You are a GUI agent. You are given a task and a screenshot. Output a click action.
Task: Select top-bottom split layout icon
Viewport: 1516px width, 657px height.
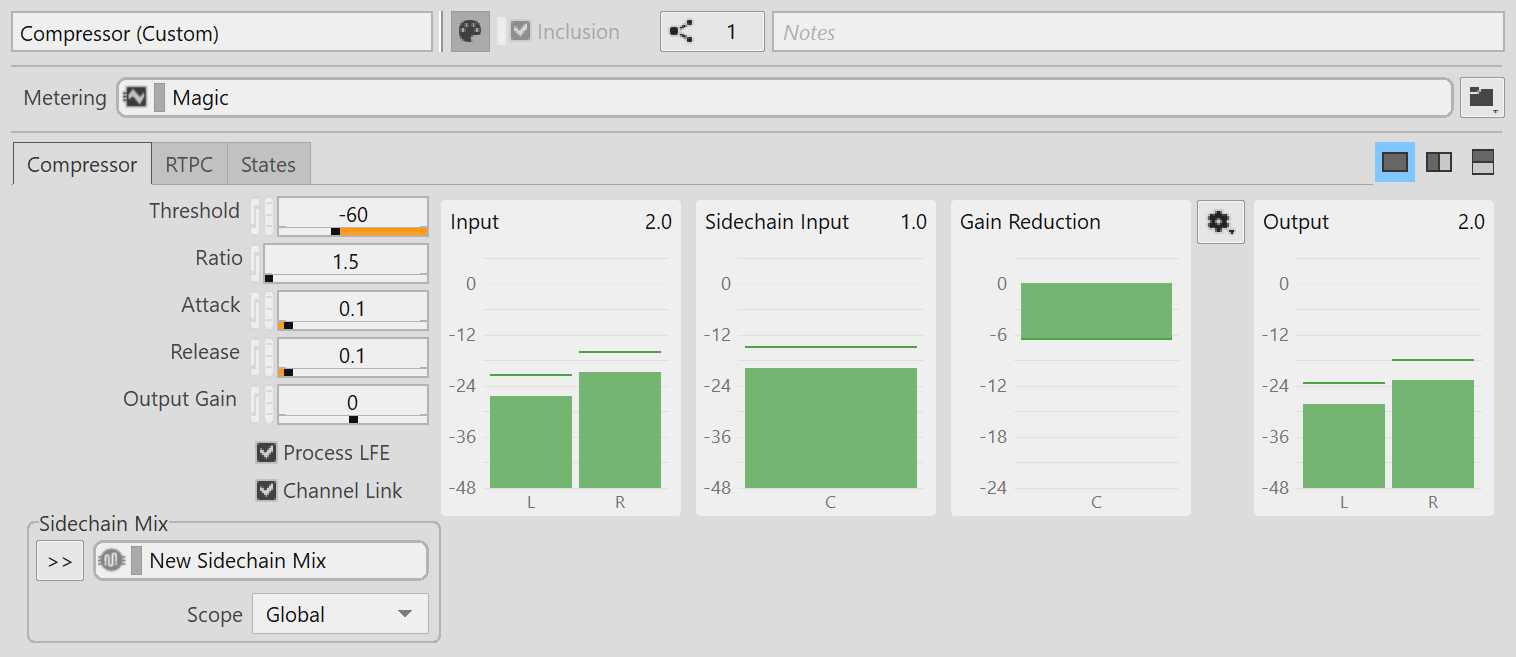(1483, 162)
